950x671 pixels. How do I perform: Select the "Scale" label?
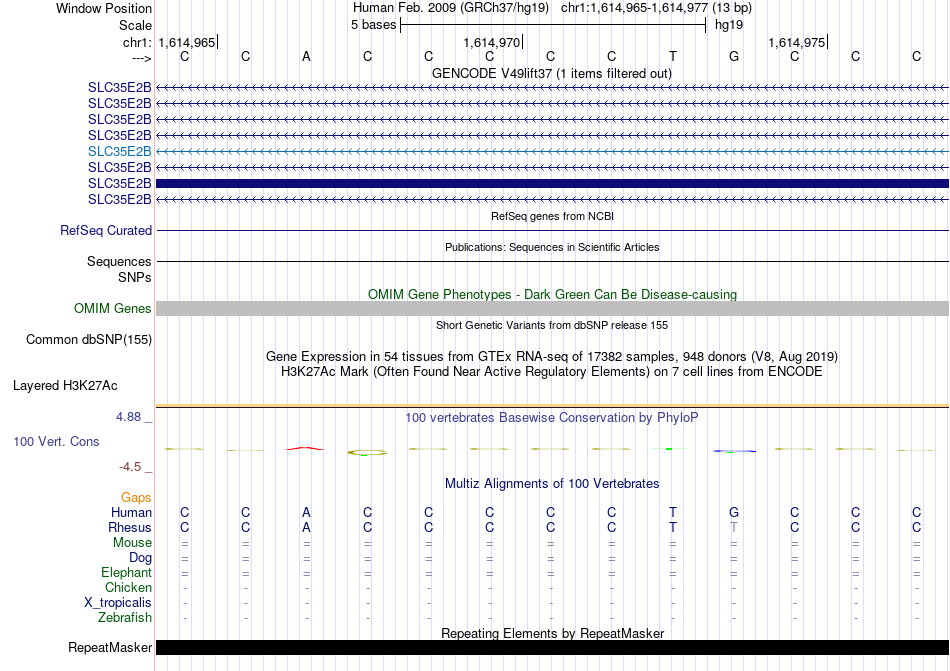(135, 25)
